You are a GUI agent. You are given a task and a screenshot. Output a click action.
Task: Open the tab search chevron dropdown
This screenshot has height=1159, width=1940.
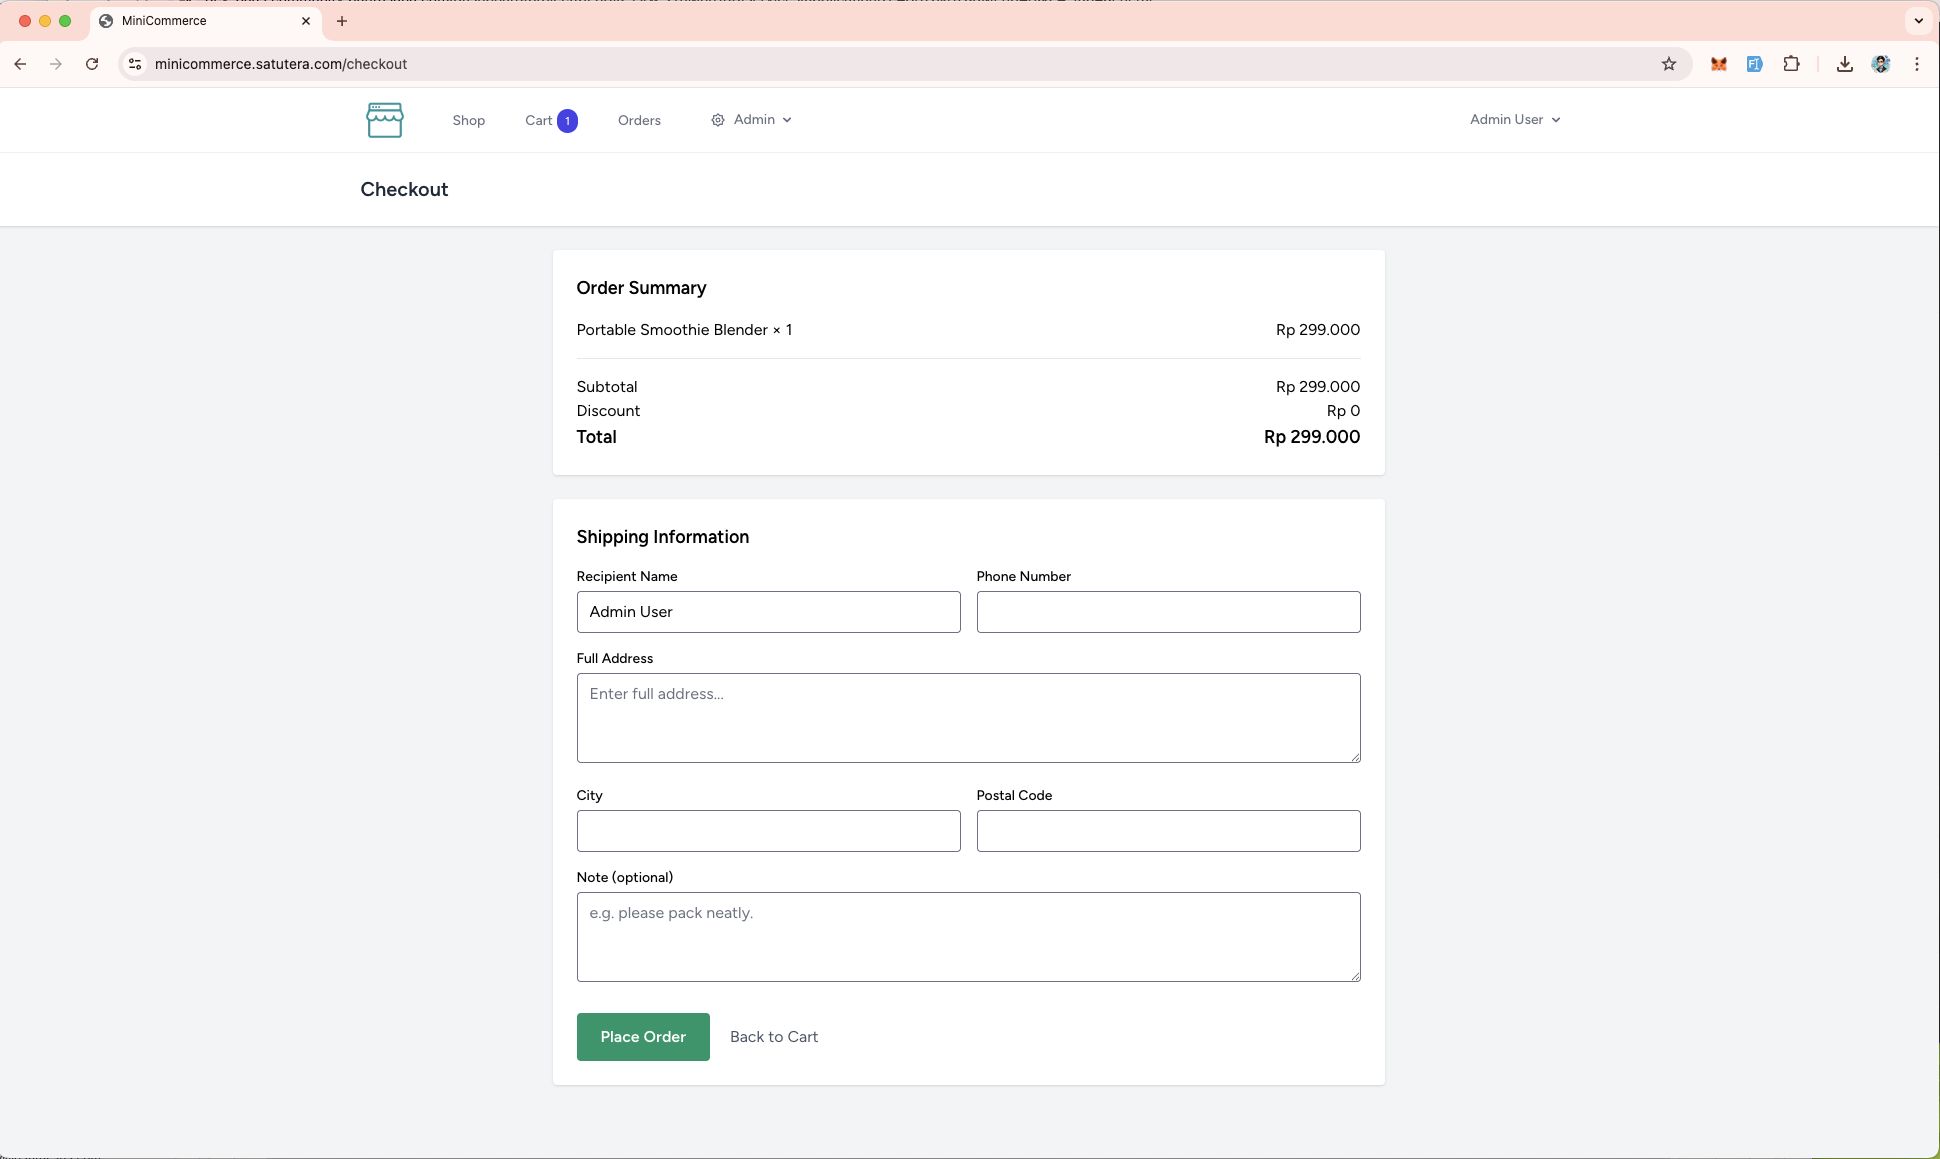tap(1918, 21)
